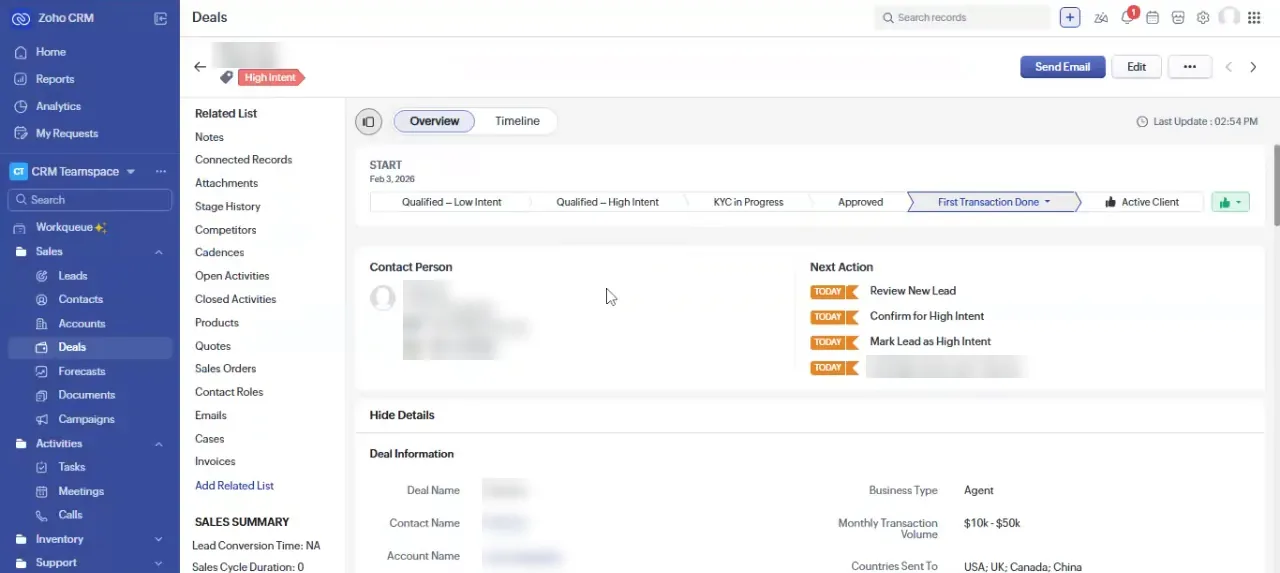
Task: Open Reports module
Action: [55, 79]
